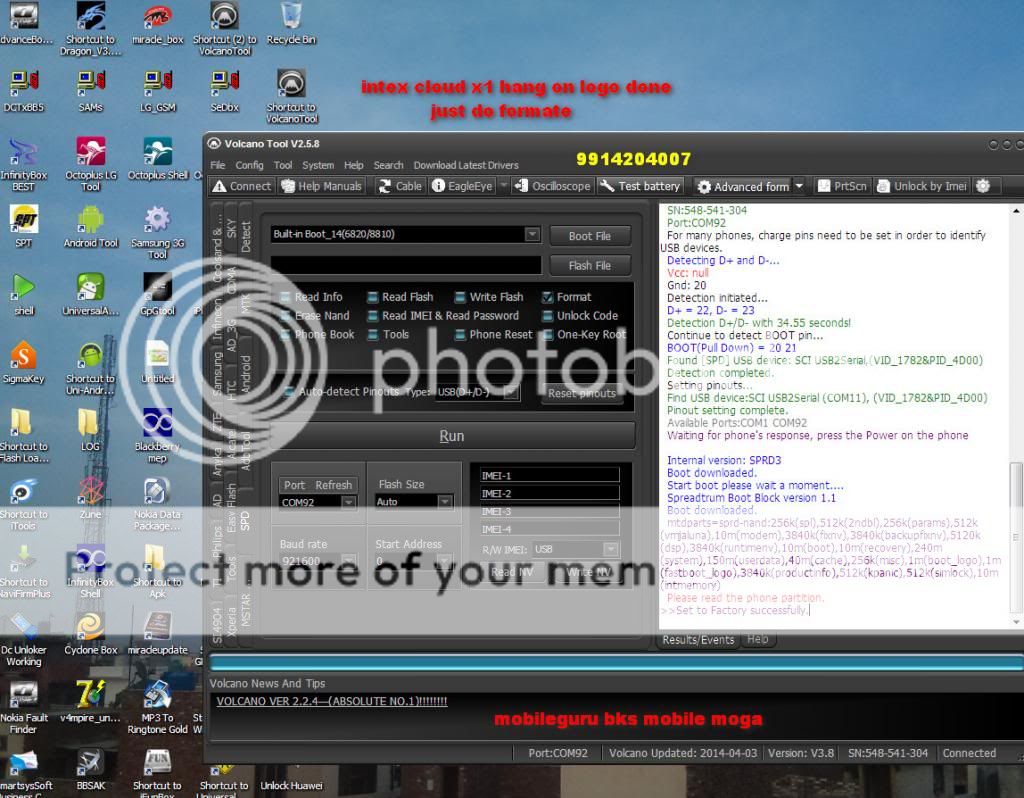This screenshot has height=798, width=1024.
Task: Click the blue progress bar
Action: [x=615, y=663]
